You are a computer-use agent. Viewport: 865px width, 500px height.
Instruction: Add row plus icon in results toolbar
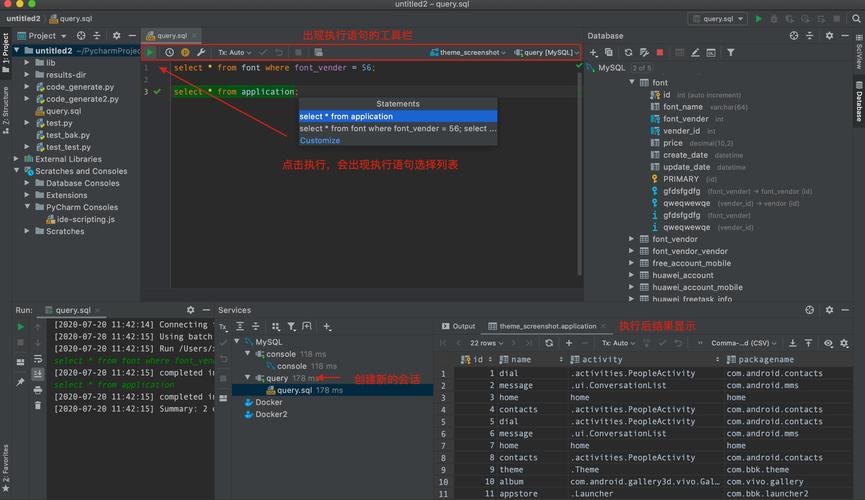[569, 343]
